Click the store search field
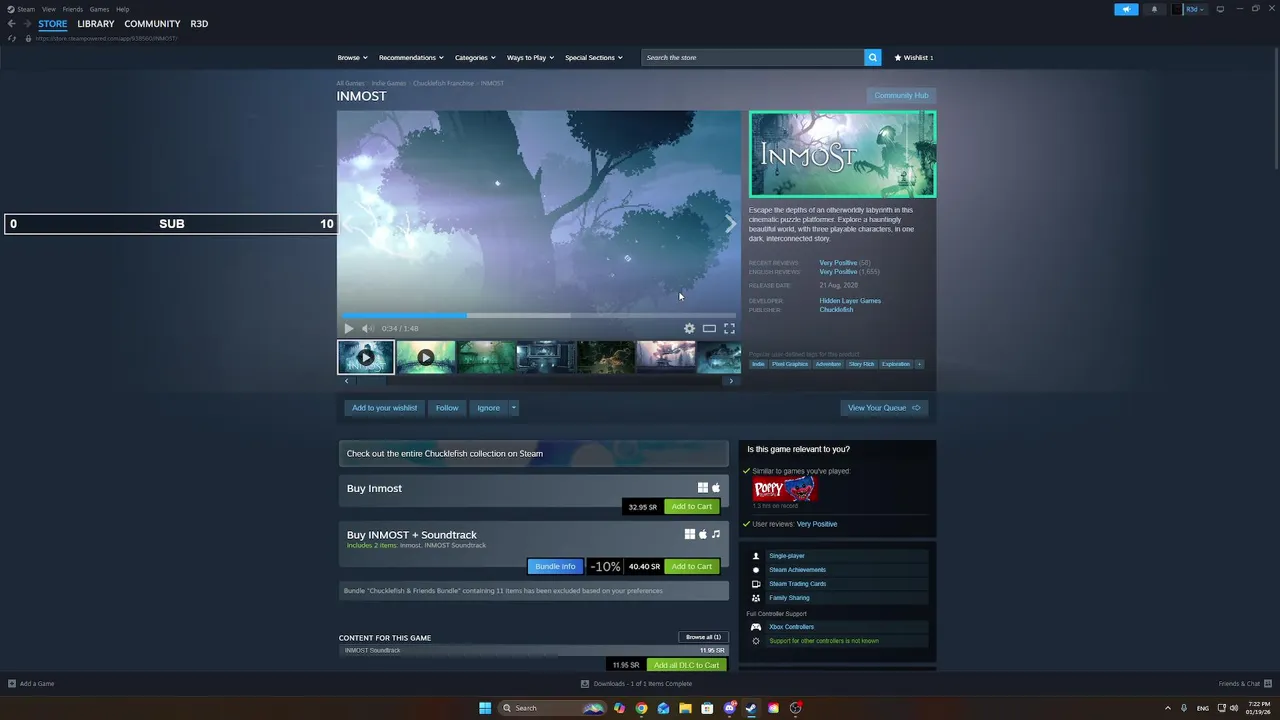1280x720 pixels. [752, 58]
